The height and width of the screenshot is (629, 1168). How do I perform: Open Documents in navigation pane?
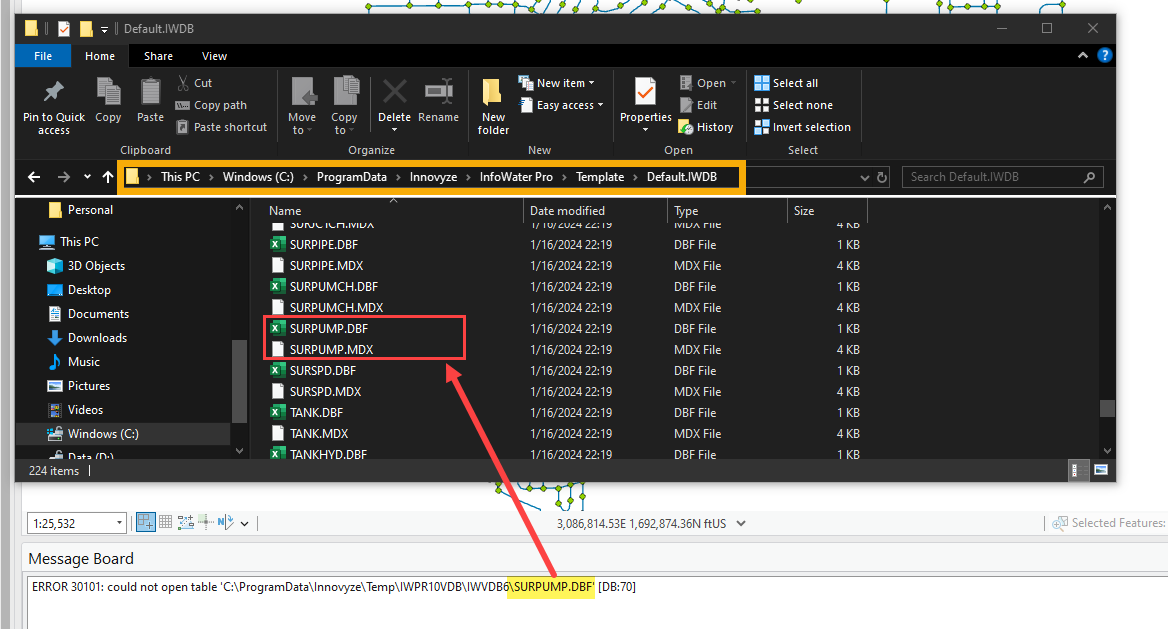(x=98, y=314)
